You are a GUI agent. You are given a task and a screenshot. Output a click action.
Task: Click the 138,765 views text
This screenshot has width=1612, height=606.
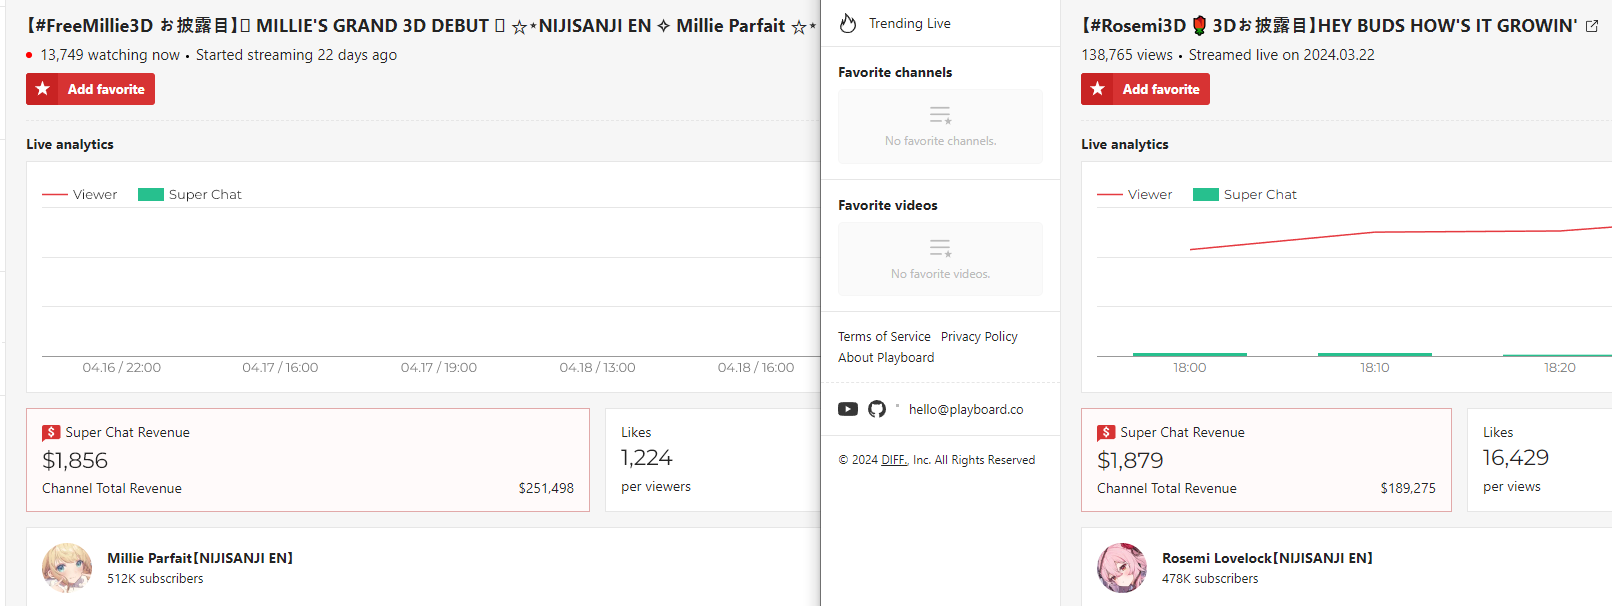pos(1127,55)
